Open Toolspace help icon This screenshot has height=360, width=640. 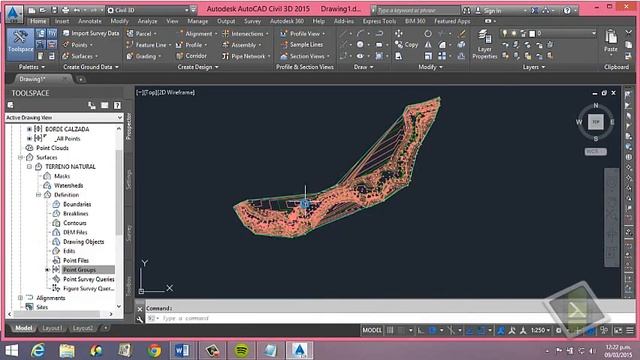click(x=117, y=106)
